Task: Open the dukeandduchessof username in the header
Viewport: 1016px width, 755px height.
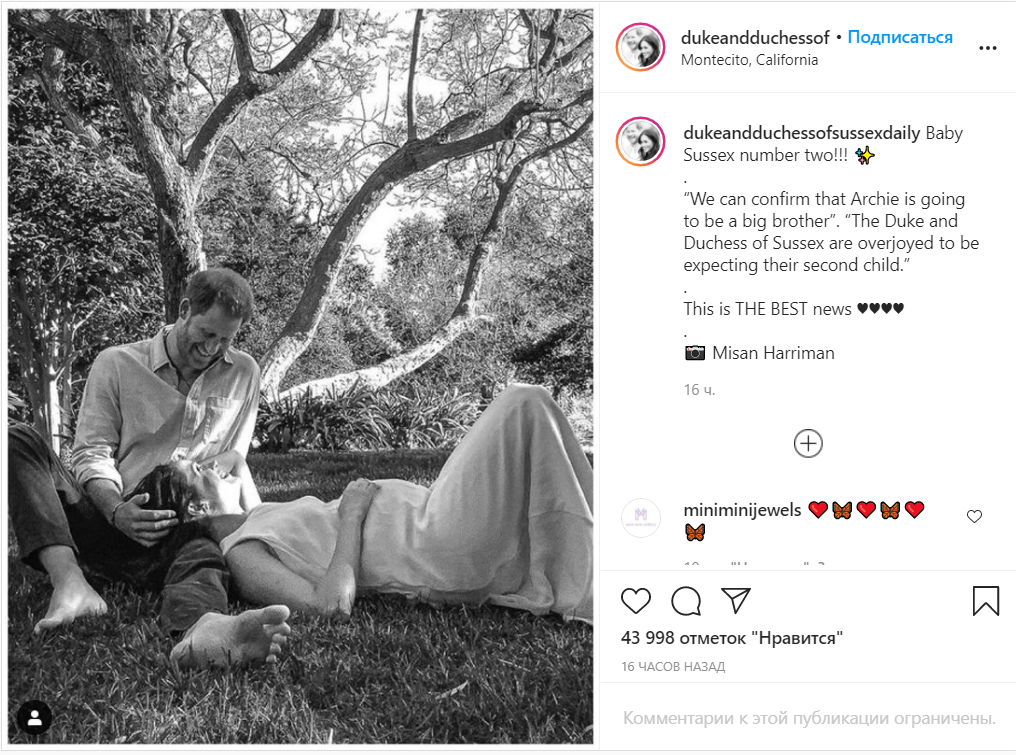Action: 755,38
